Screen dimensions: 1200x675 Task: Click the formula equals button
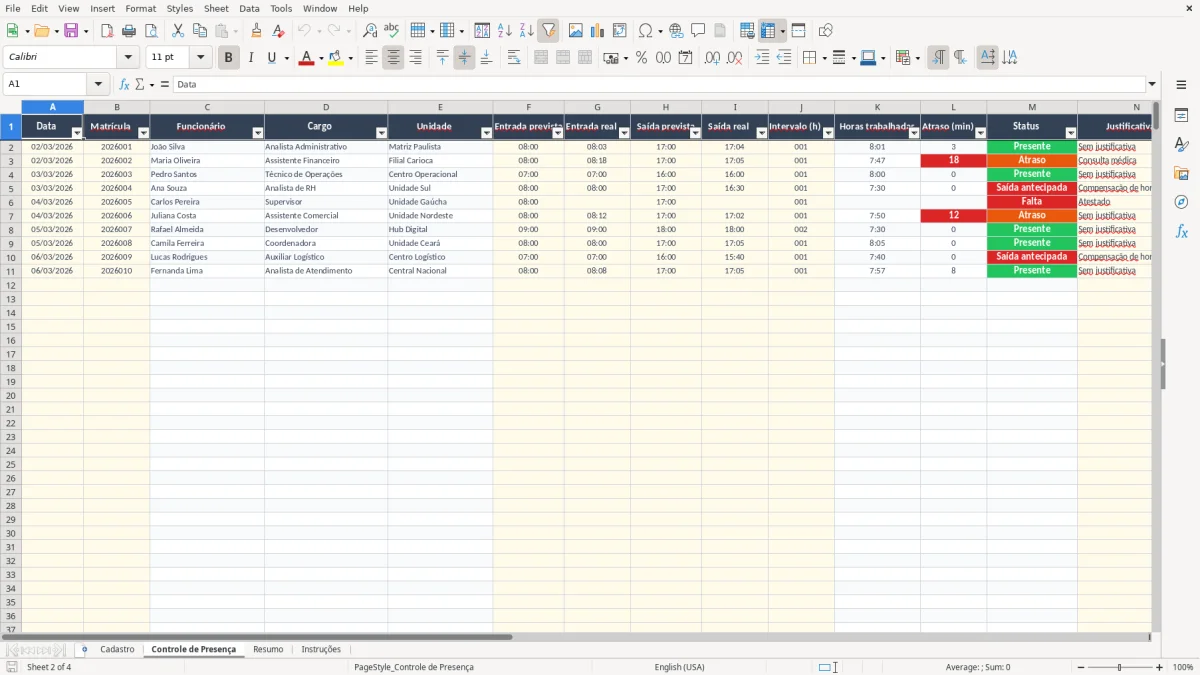coord(165,85)
